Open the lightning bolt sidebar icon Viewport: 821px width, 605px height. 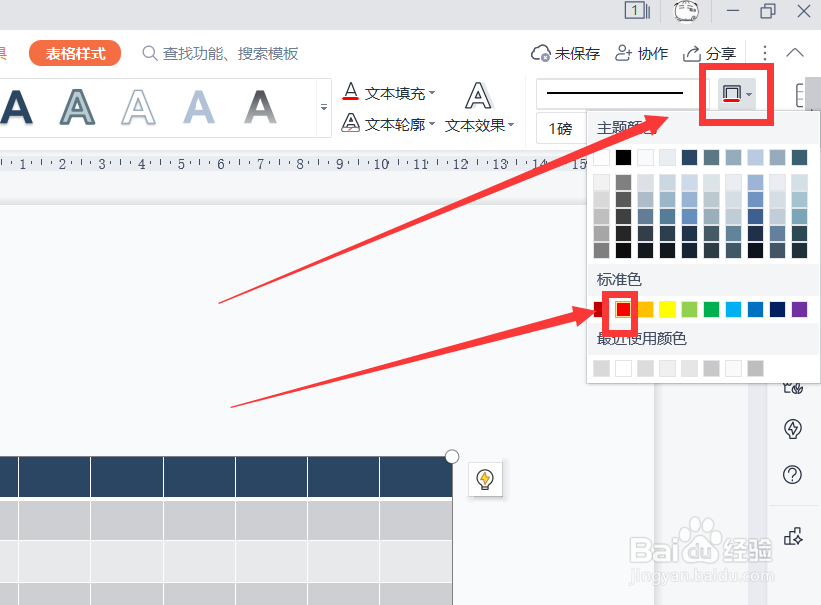point(792,429)
